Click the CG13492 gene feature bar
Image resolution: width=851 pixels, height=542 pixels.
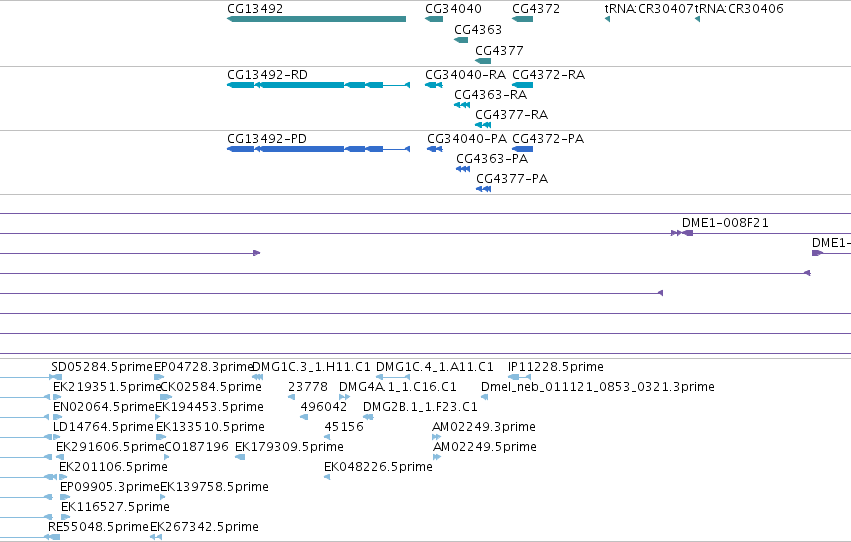tap(316, 19)
